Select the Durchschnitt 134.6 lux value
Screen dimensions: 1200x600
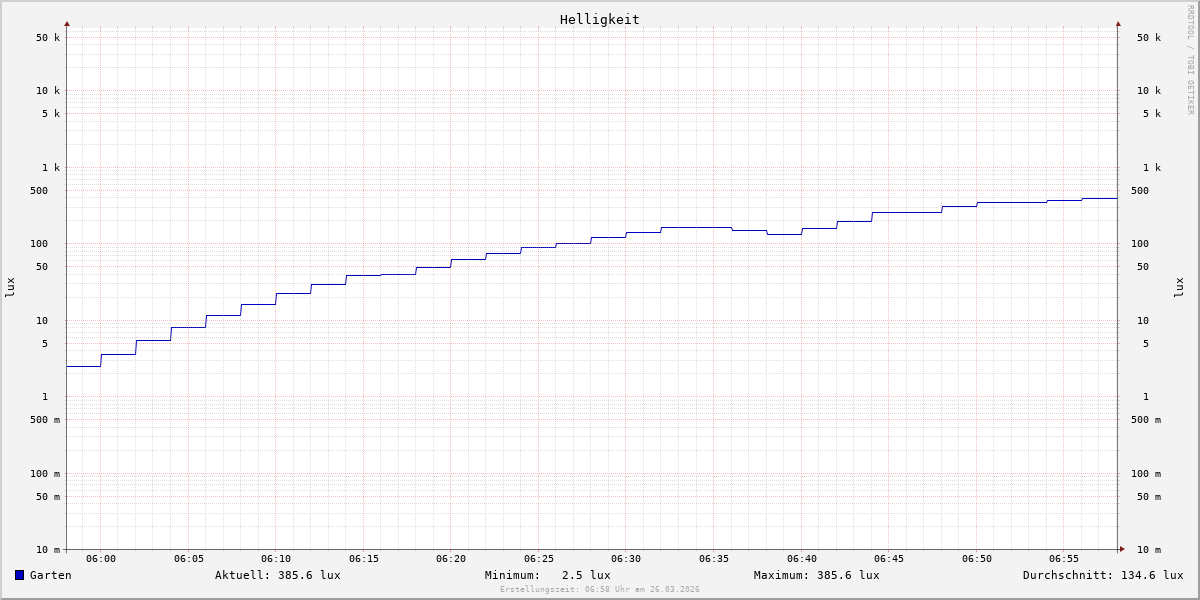tap(1102, 575)
